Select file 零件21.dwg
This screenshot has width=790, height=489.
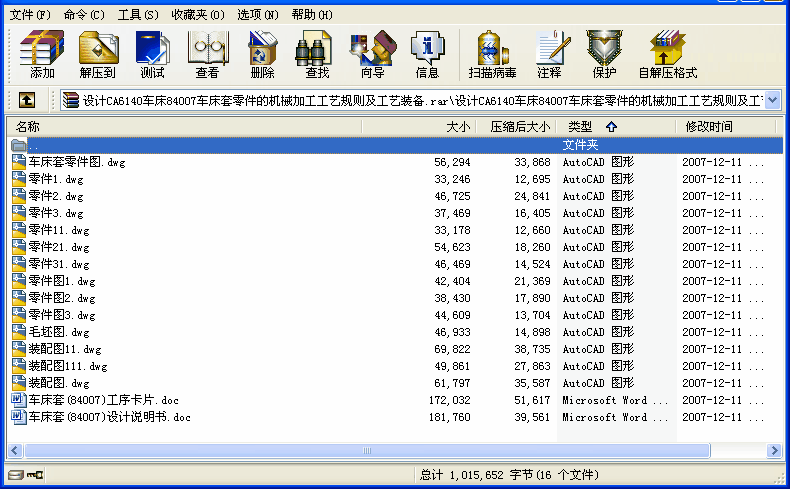pyautogui.click(x=59, y=247)
